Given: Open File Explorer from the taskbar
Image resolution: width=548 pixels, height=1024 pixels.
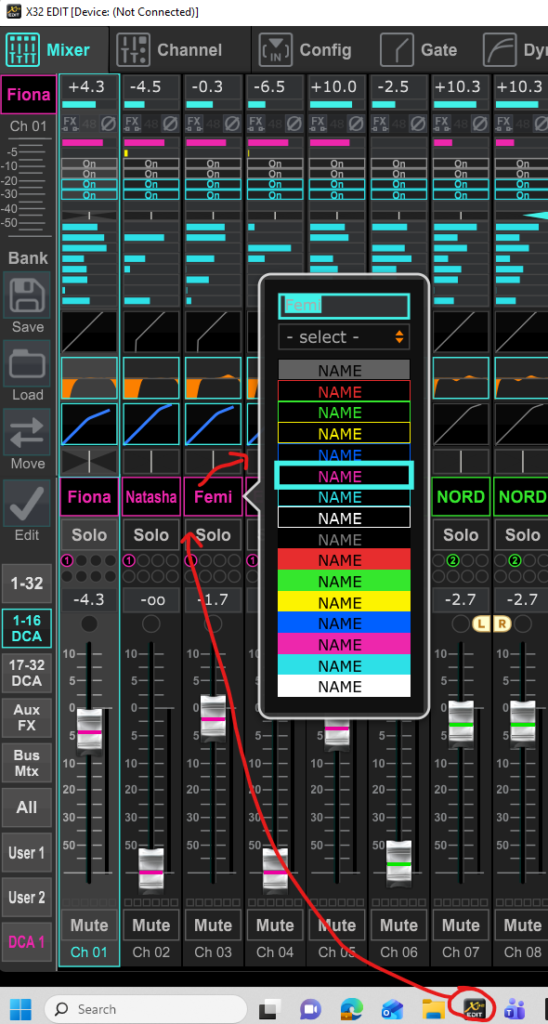Looking at the screenshot, I should click(434, 1009).
